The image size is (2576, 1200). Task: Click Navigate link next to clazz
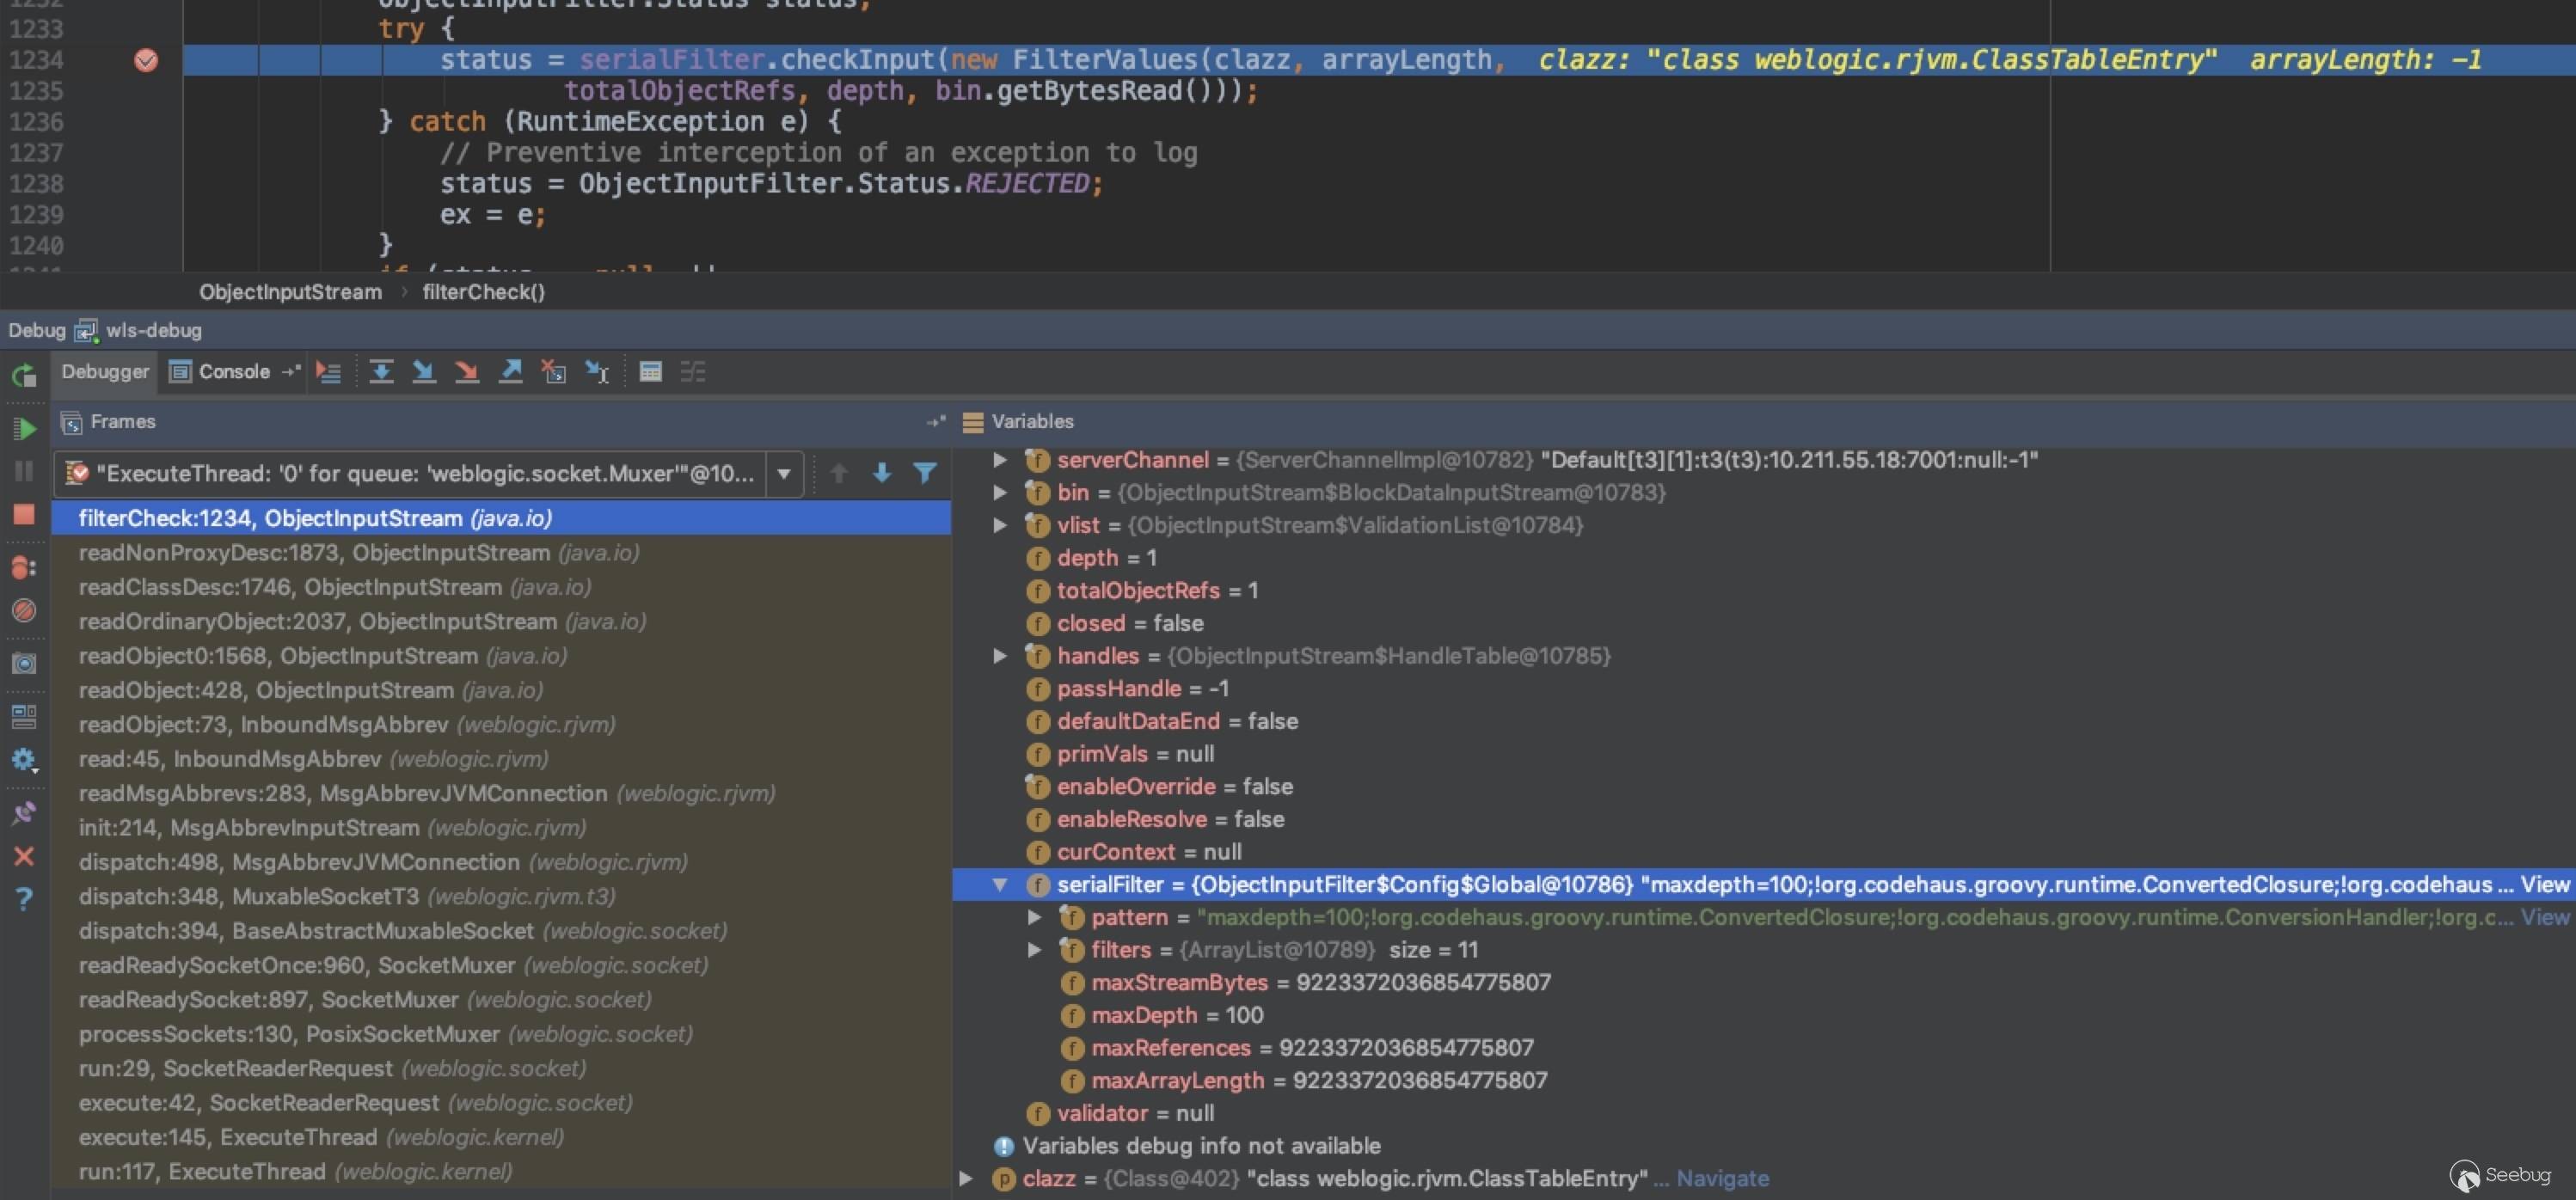pyautogui.click(x=1722, y=1179)
